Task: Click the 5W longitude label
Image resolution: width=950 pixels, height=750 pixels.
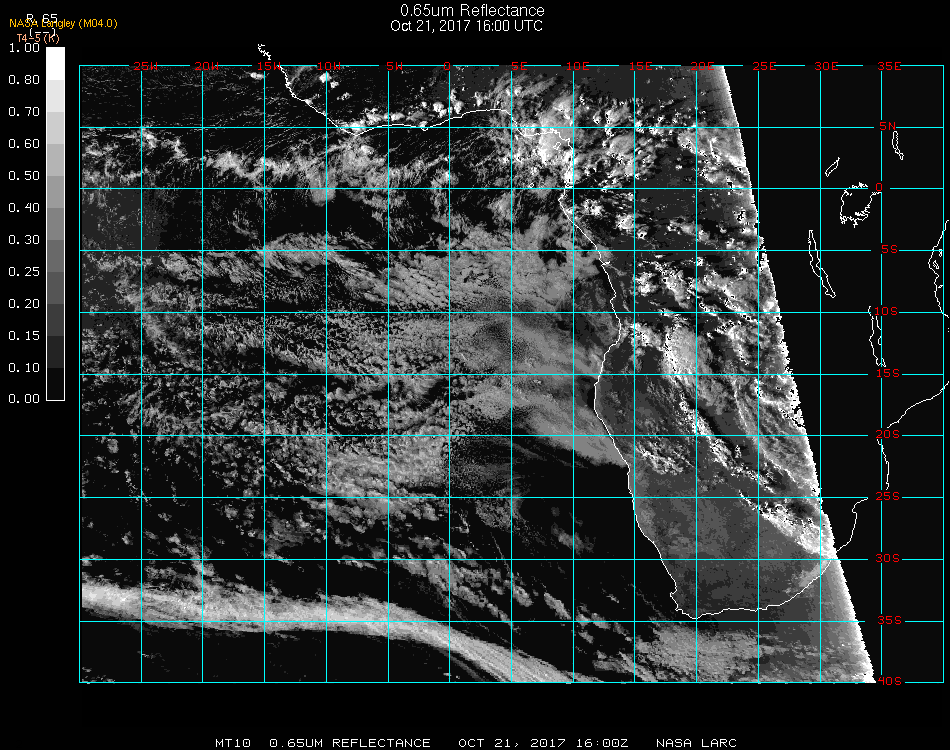Action: [394, 67]
